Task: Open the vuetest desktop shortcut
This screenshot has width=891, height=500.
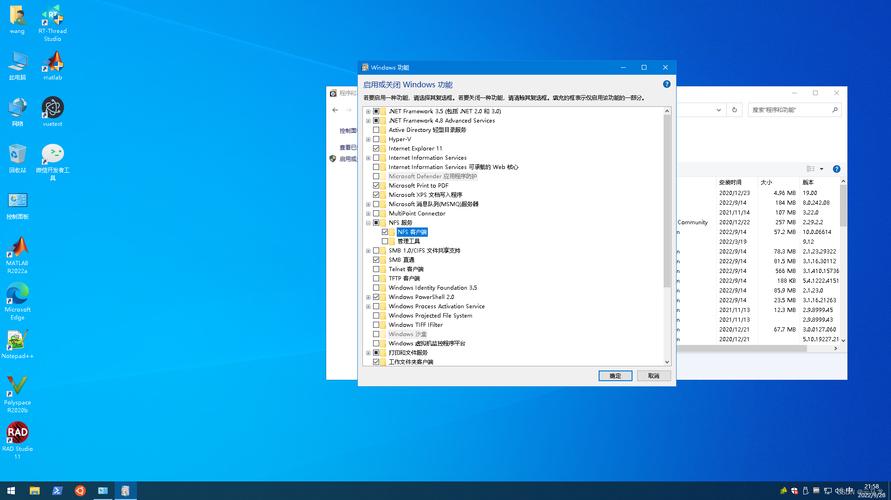Action: (52, 112)
